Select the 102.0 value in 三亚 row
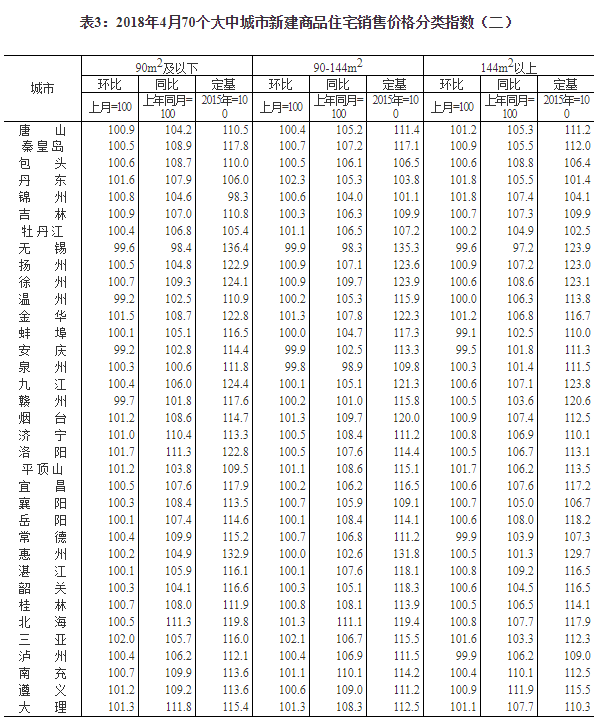 [x=120, y=638]
